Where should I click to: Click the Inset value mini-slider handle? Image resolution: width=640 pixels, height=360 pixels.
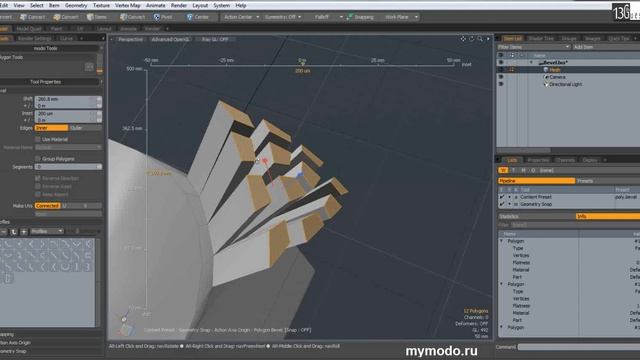(x=99, y=114)
